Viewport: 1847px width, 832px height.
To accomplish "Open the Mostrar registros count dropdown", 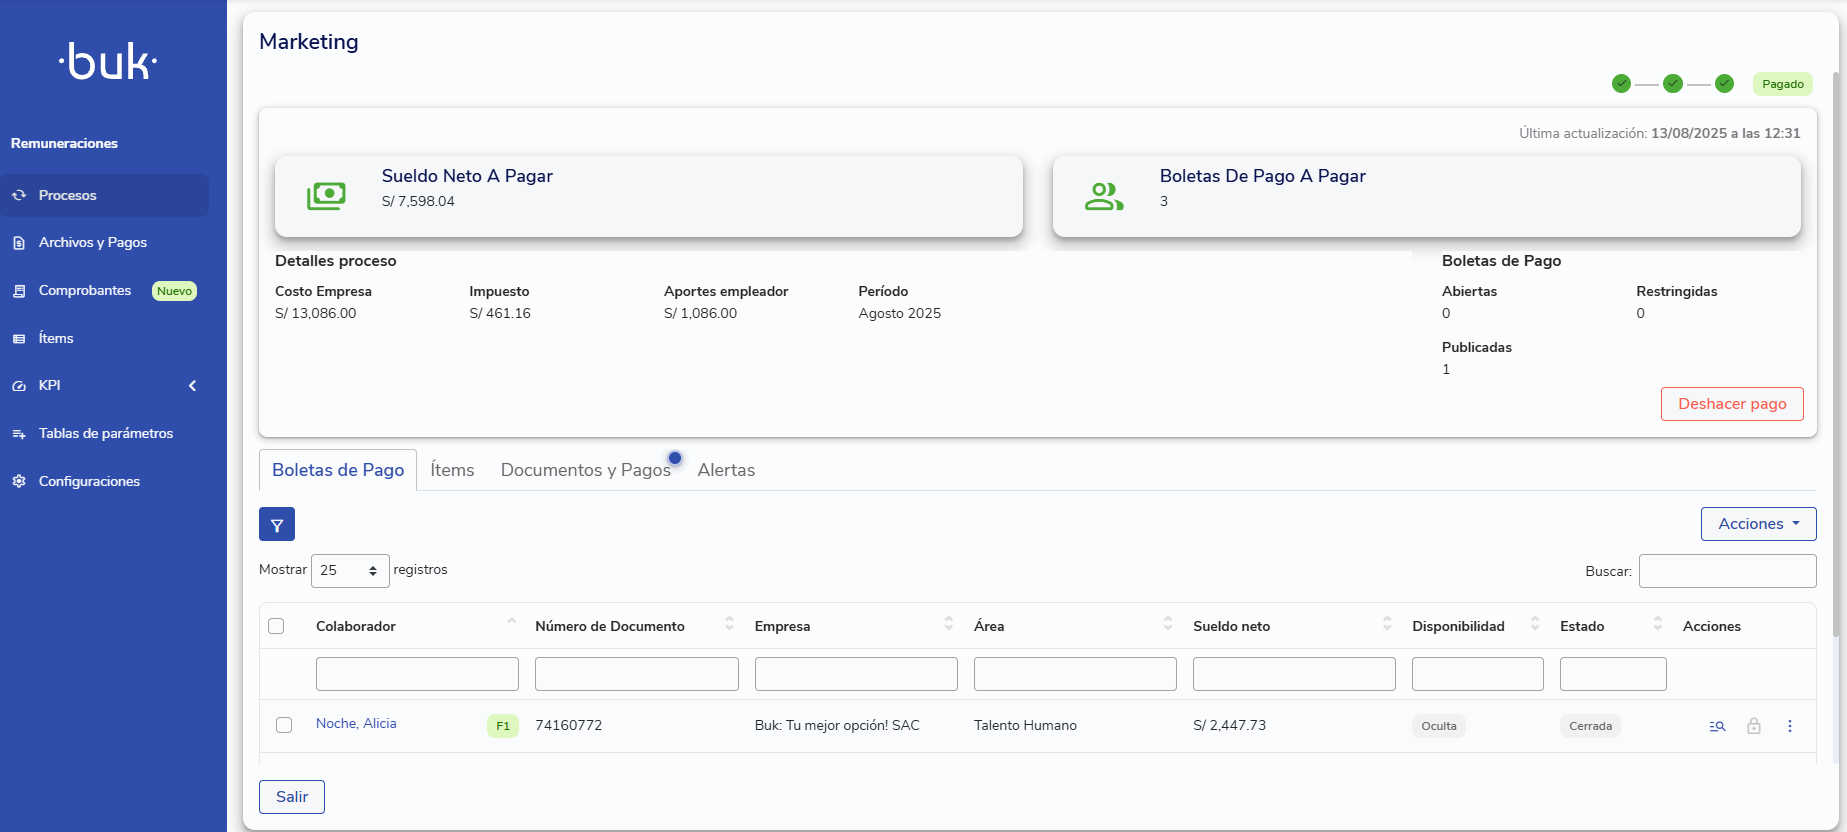I will tap(350, 570).
